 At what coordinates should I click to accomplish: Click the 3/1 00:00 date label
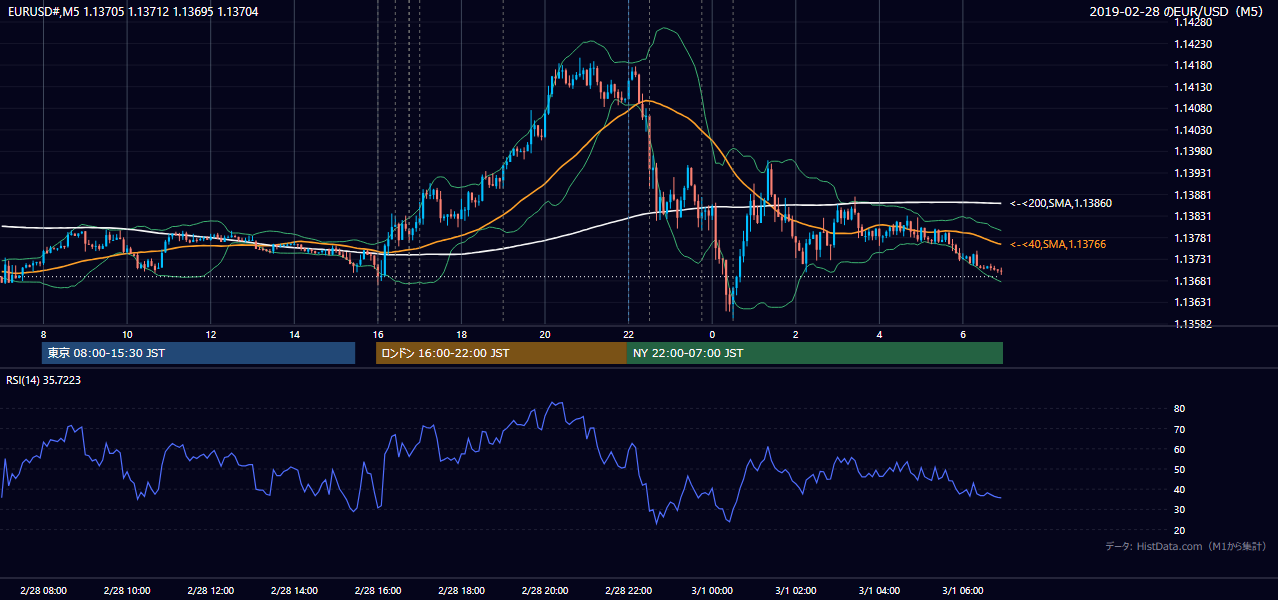(x=712, y=590)
